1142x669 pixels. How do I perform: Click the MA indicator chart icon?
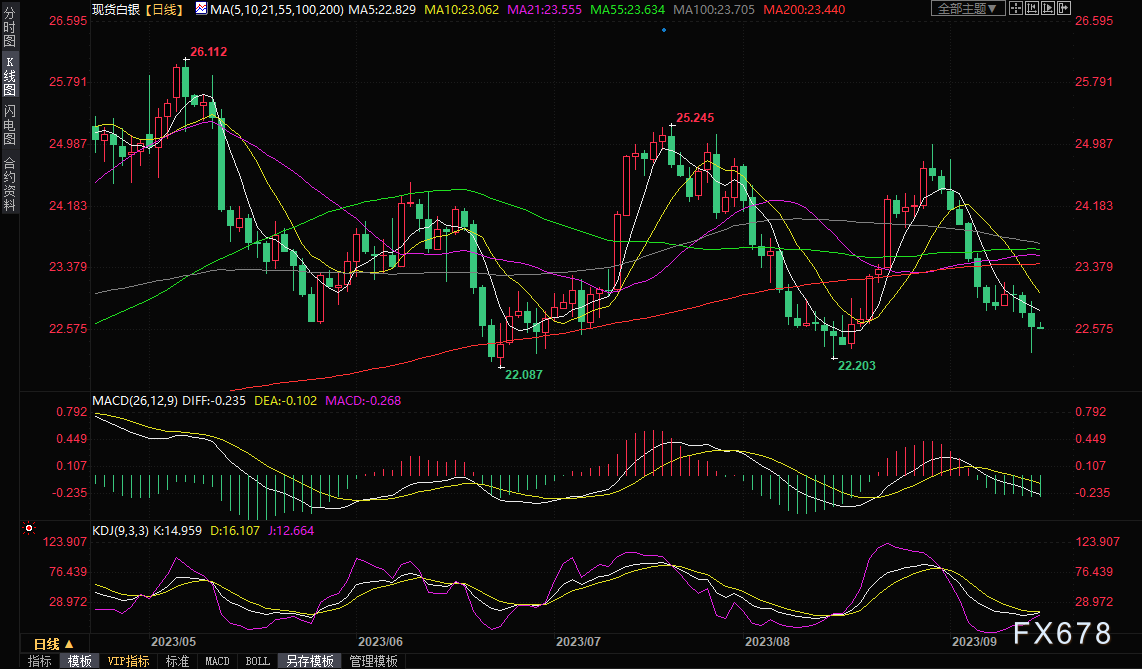(x=201, y=8)
